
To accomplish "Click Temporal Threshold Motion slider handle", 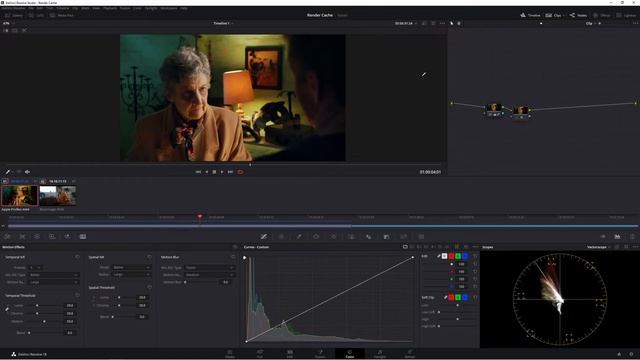I will (44, 321).
